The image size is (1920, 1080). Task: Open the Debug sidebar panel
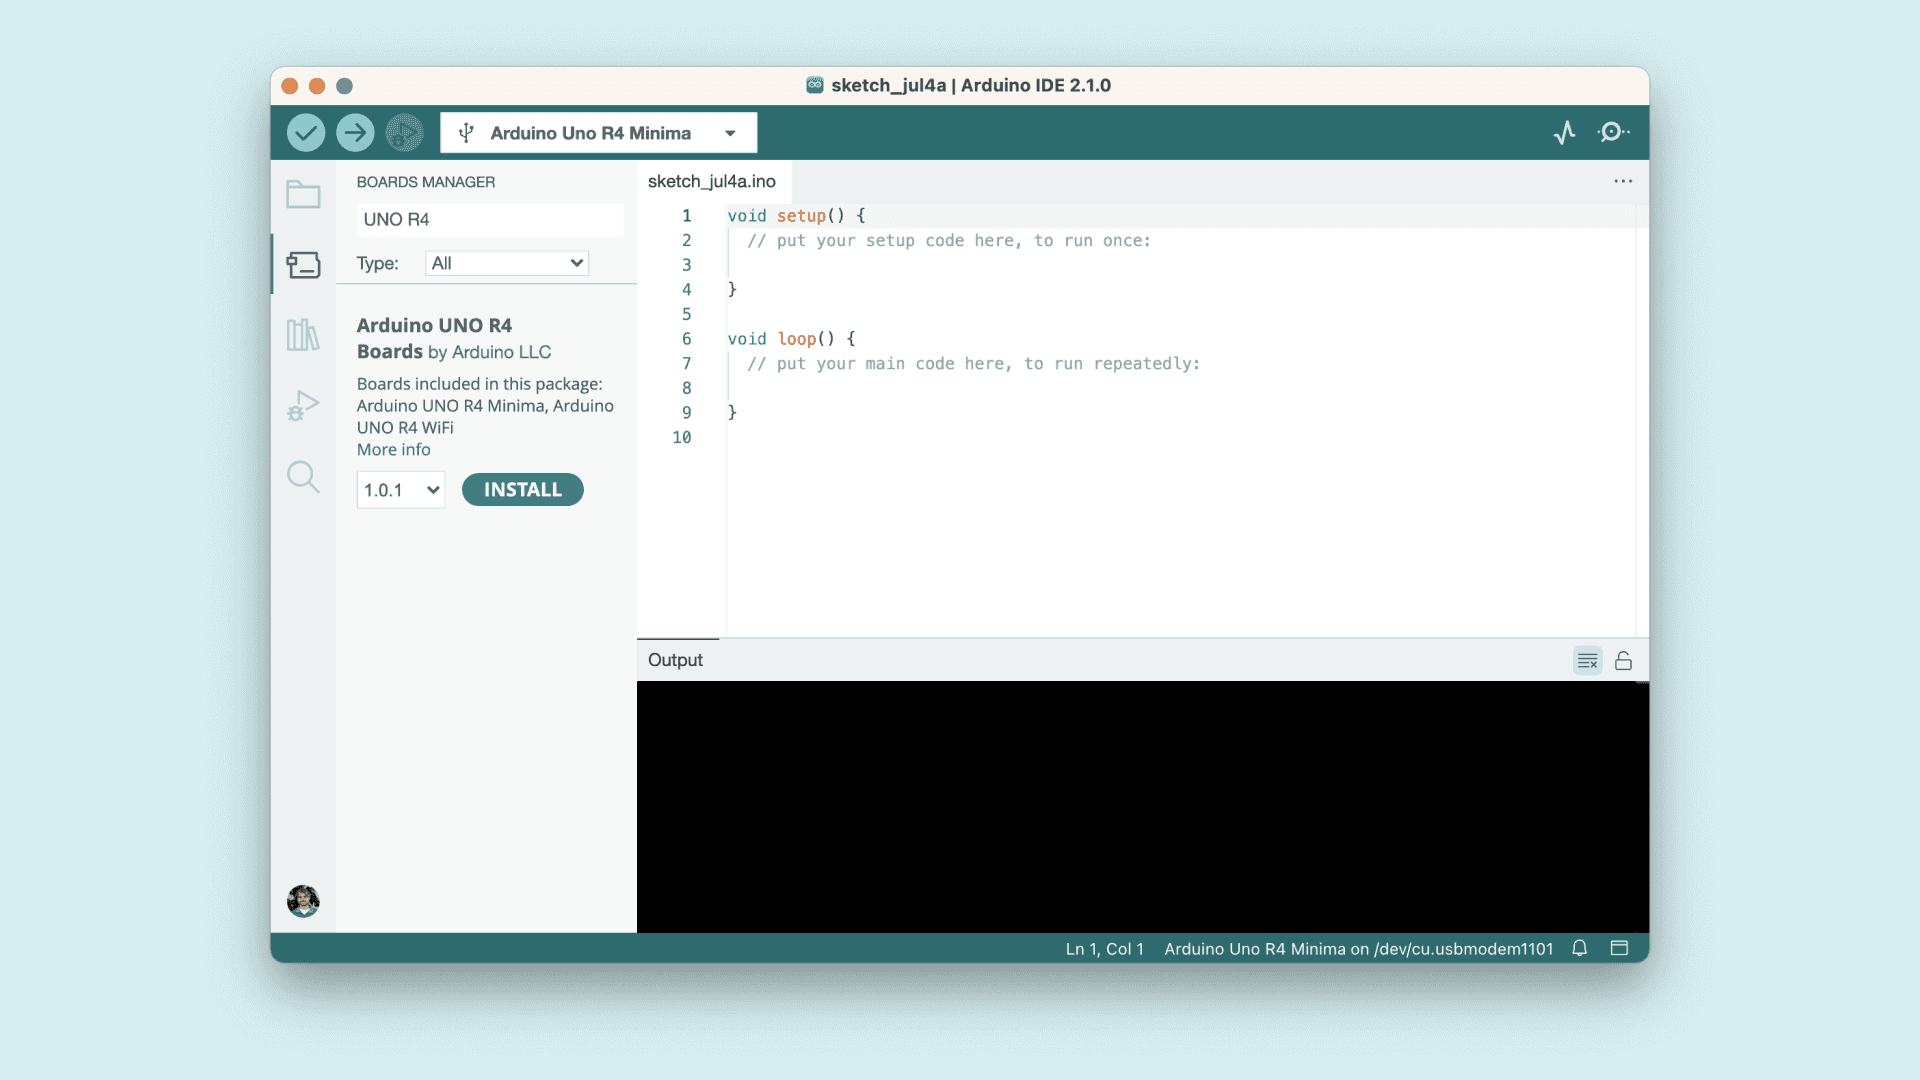[303, 406]
